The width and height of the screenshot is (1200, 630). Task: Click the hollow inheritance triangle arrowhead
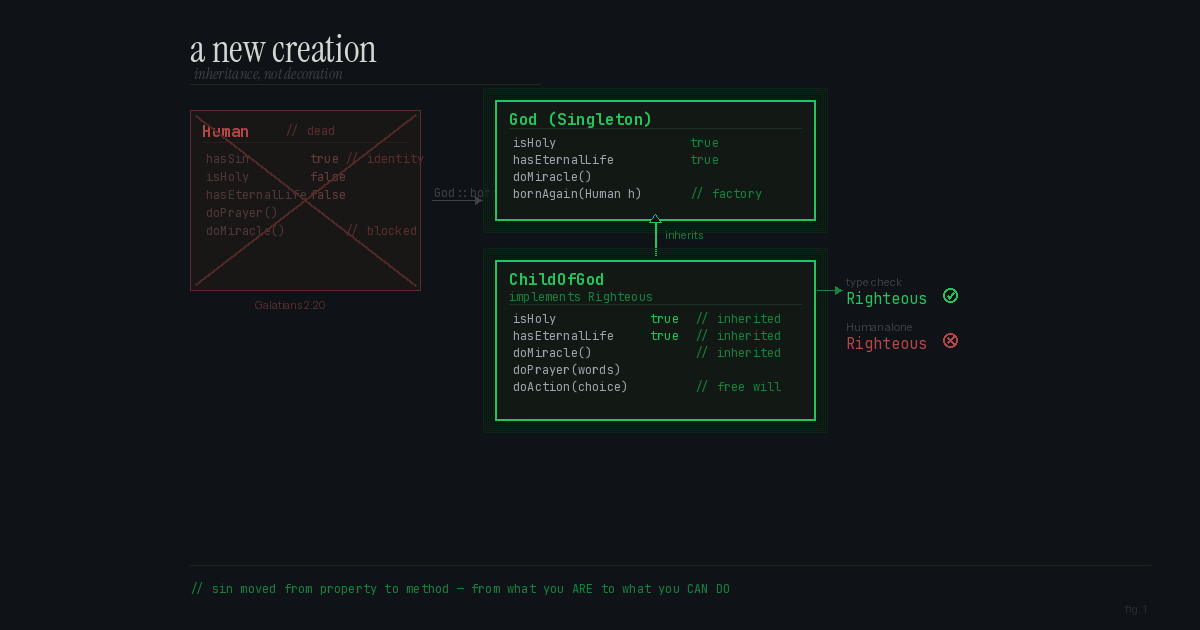[x=655, y=218]
